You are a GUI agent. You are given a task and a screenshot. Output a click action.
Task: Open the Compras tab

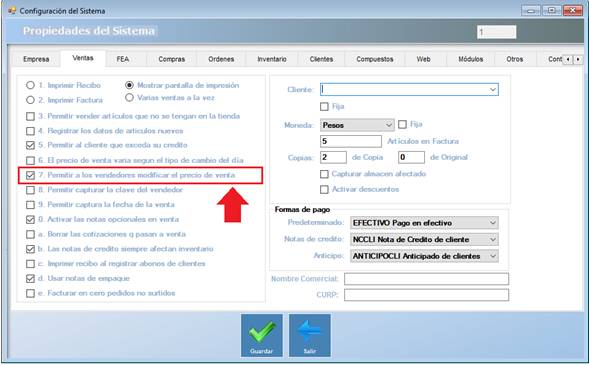point(171,59)
